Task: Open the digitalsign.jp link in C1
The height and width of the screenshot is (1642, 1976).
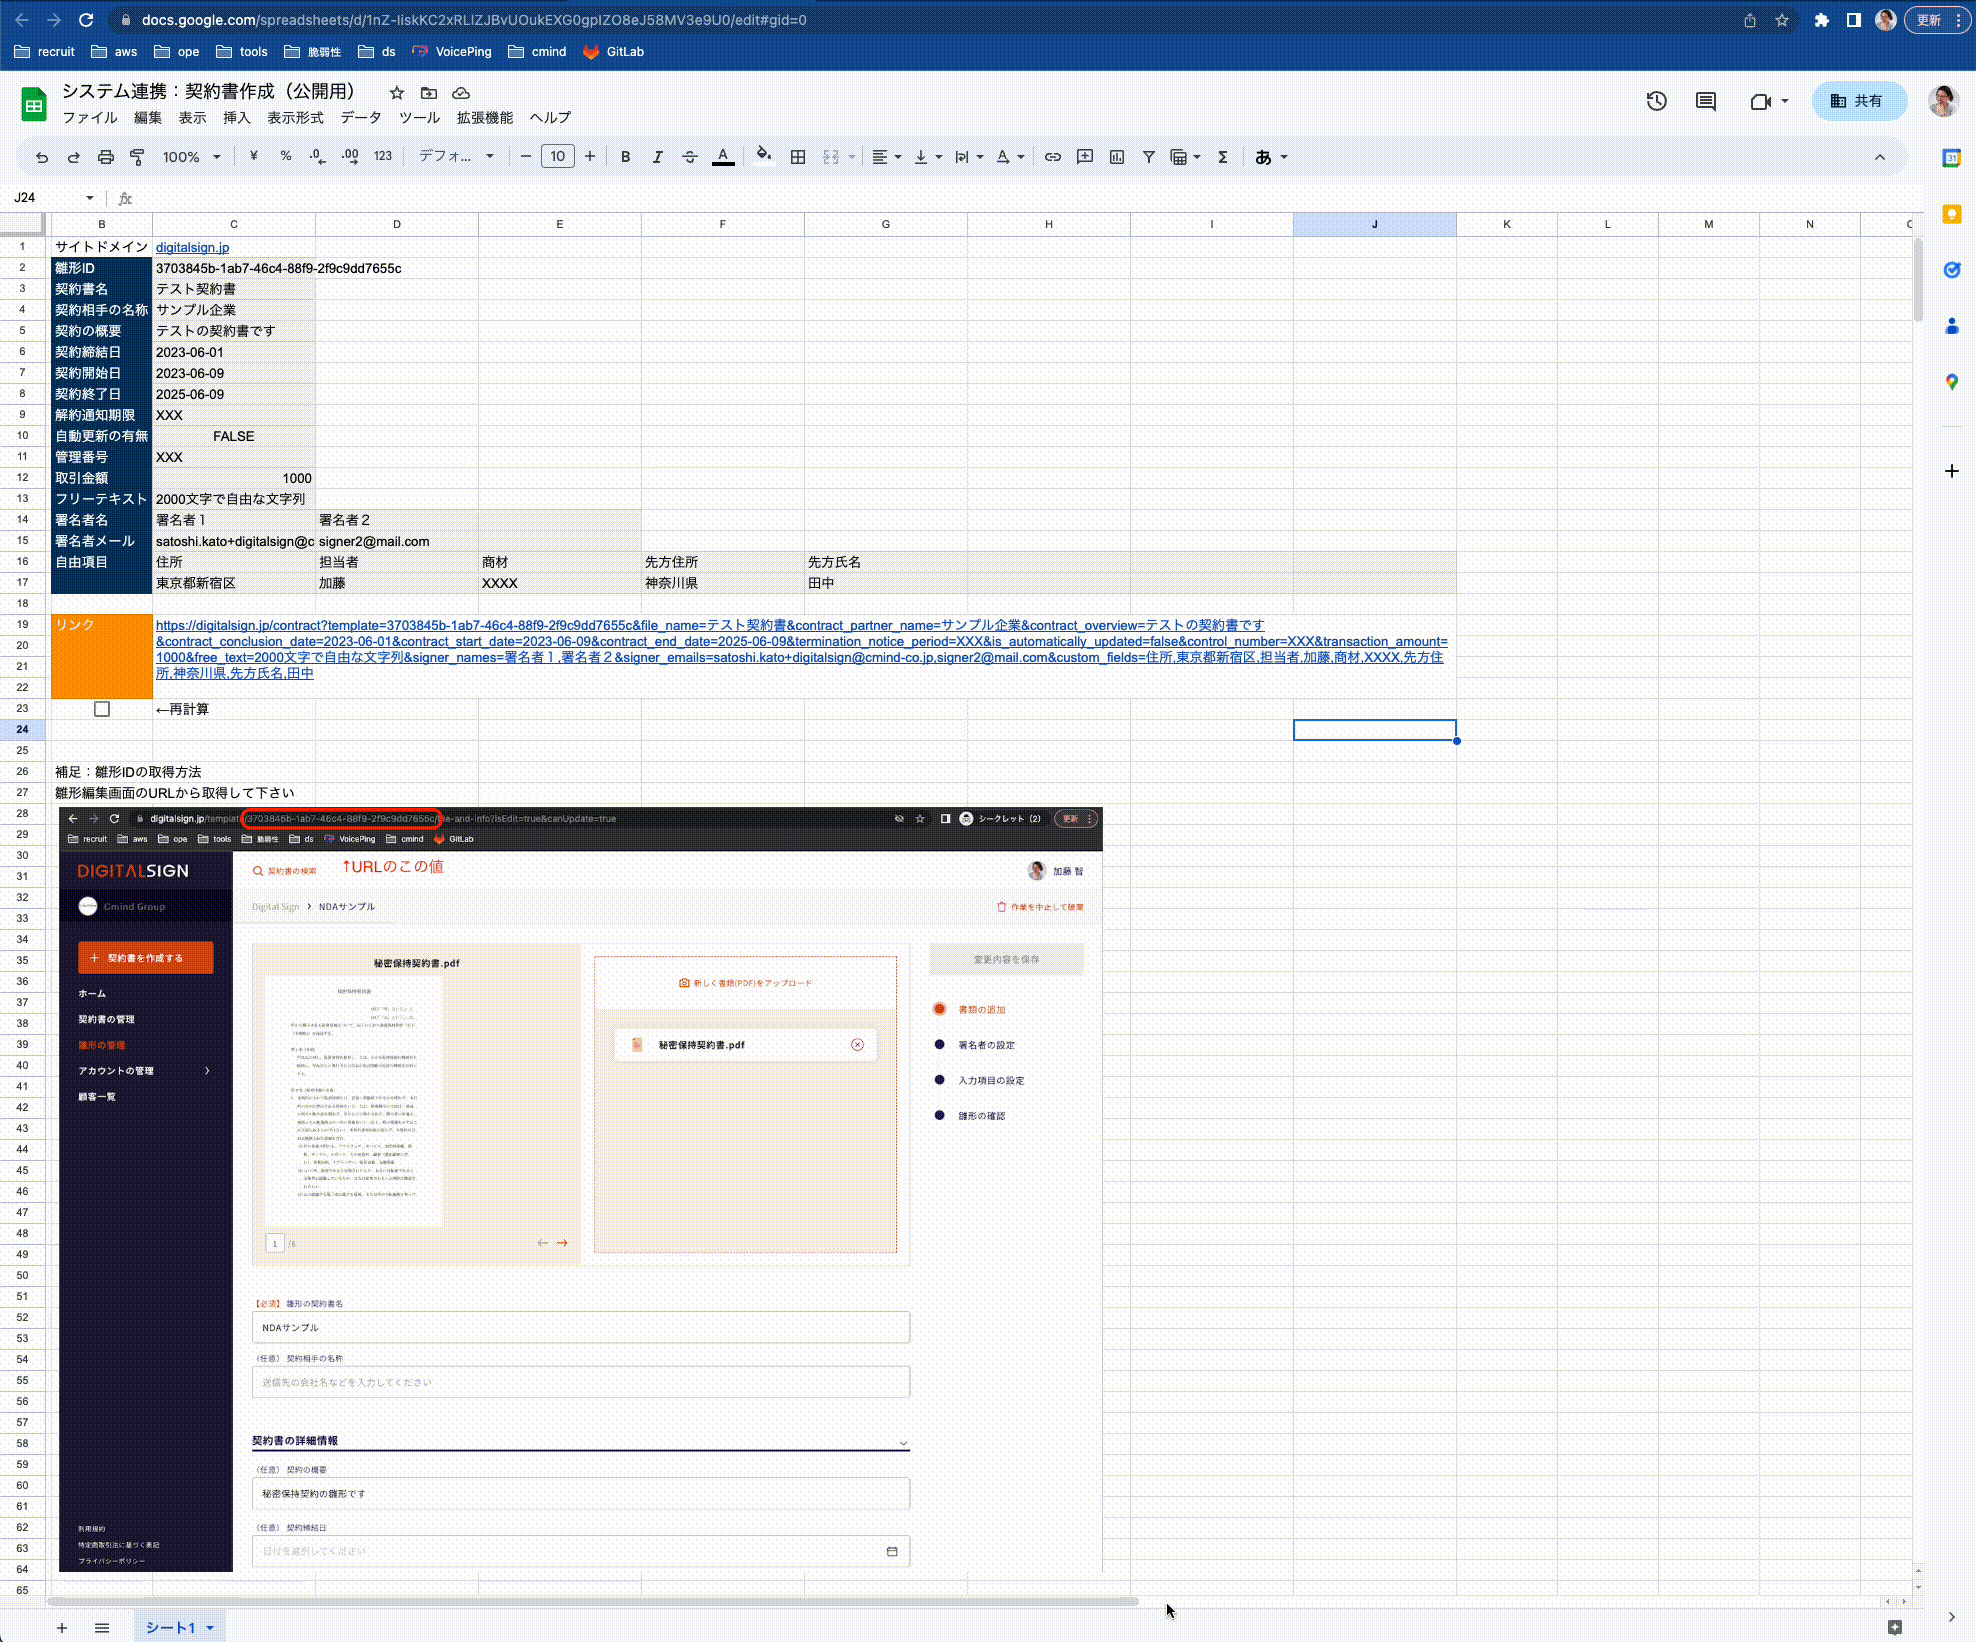Action: pos(192,247)
